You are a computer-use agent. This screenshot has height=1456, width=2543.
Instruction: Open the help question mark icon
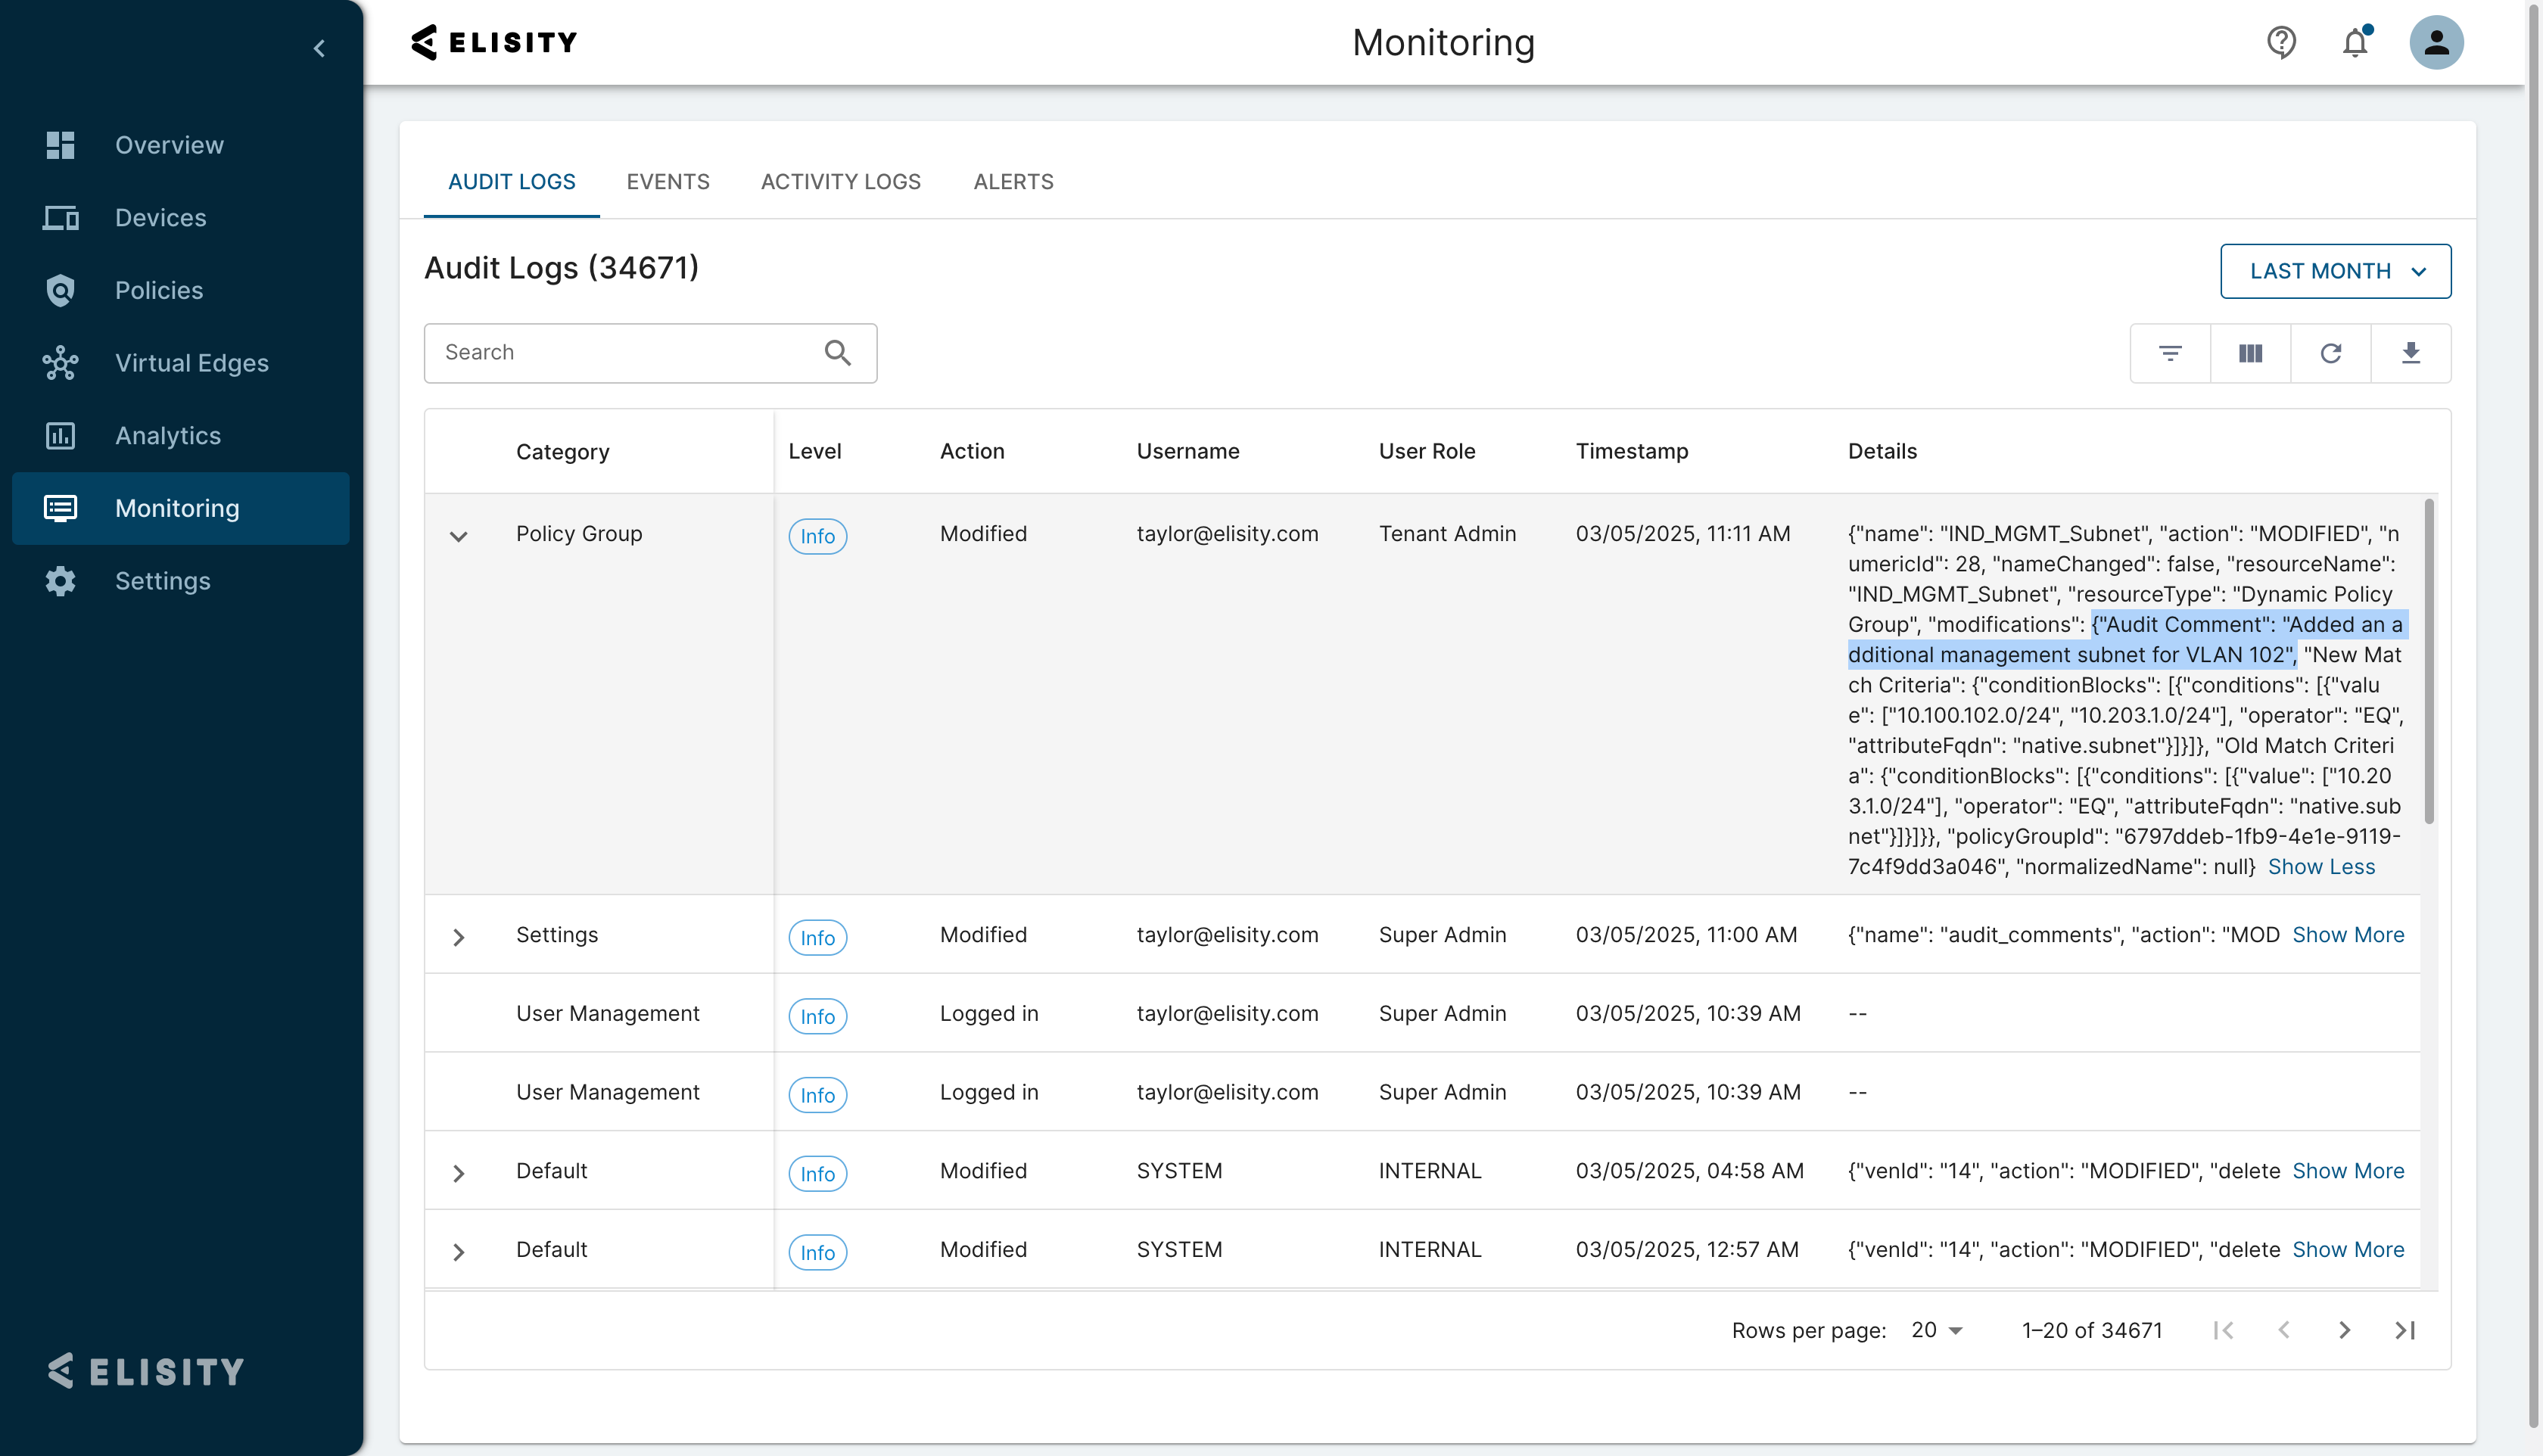coord(2281,42)
